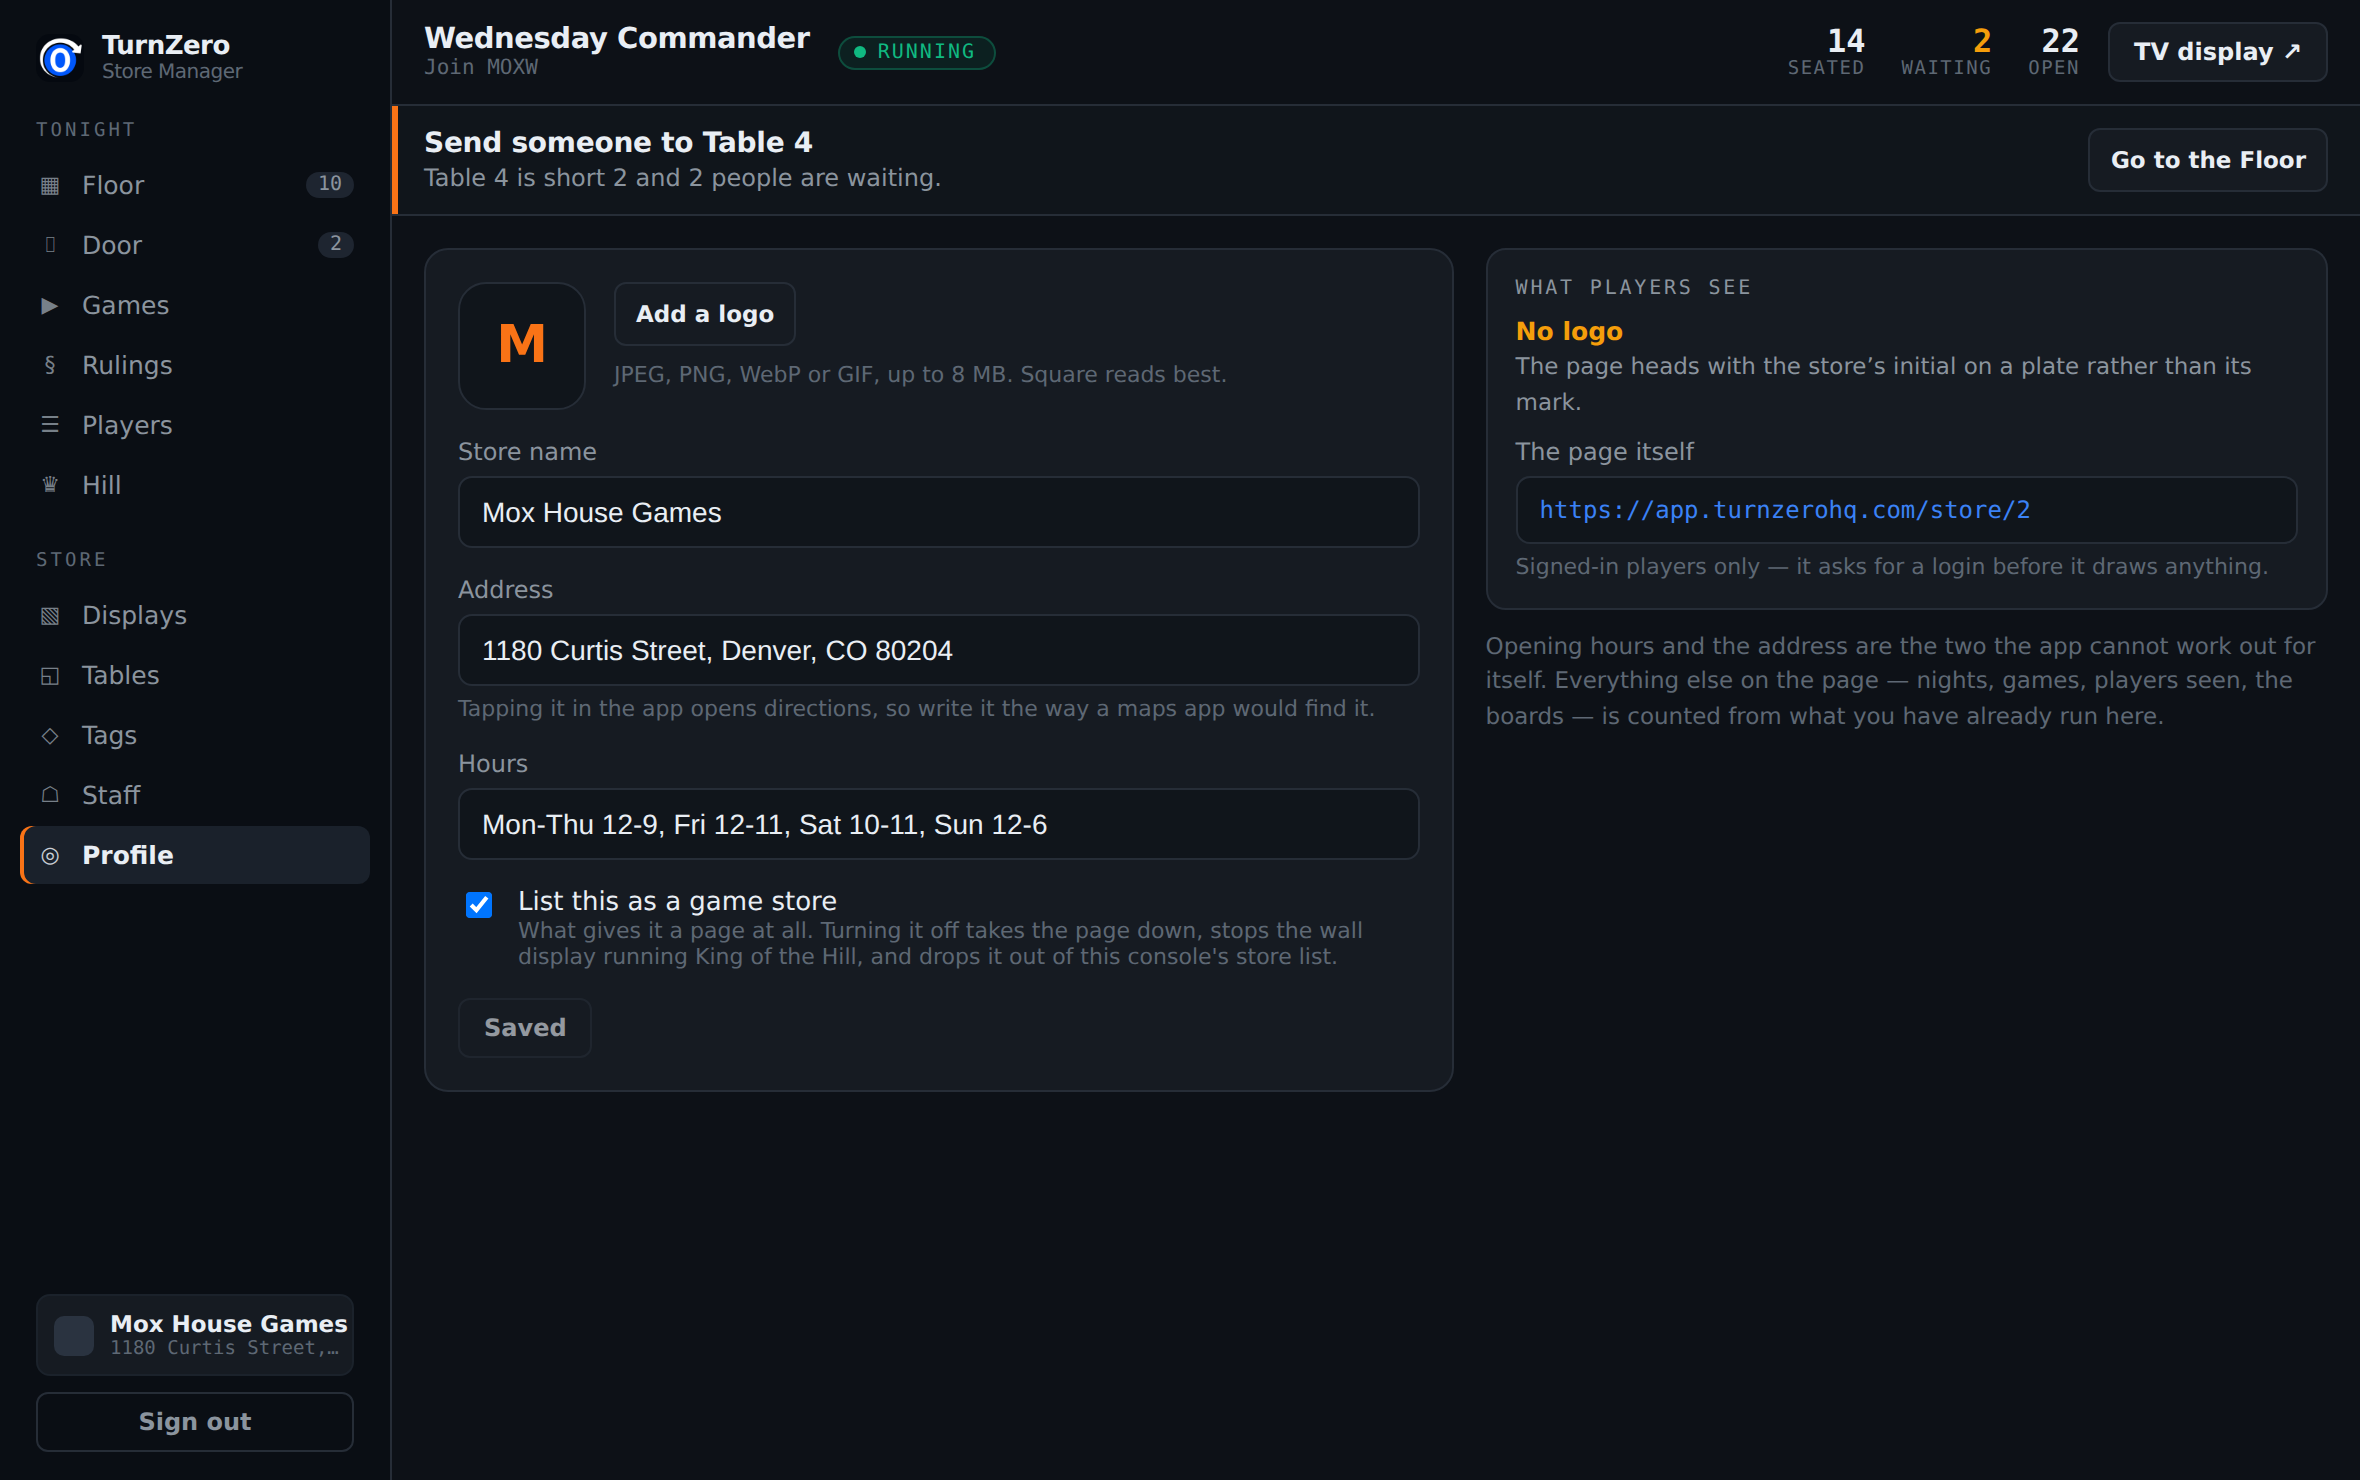2360x1480 pixels.
Task: Open the Door page
Action: point(195,245)
